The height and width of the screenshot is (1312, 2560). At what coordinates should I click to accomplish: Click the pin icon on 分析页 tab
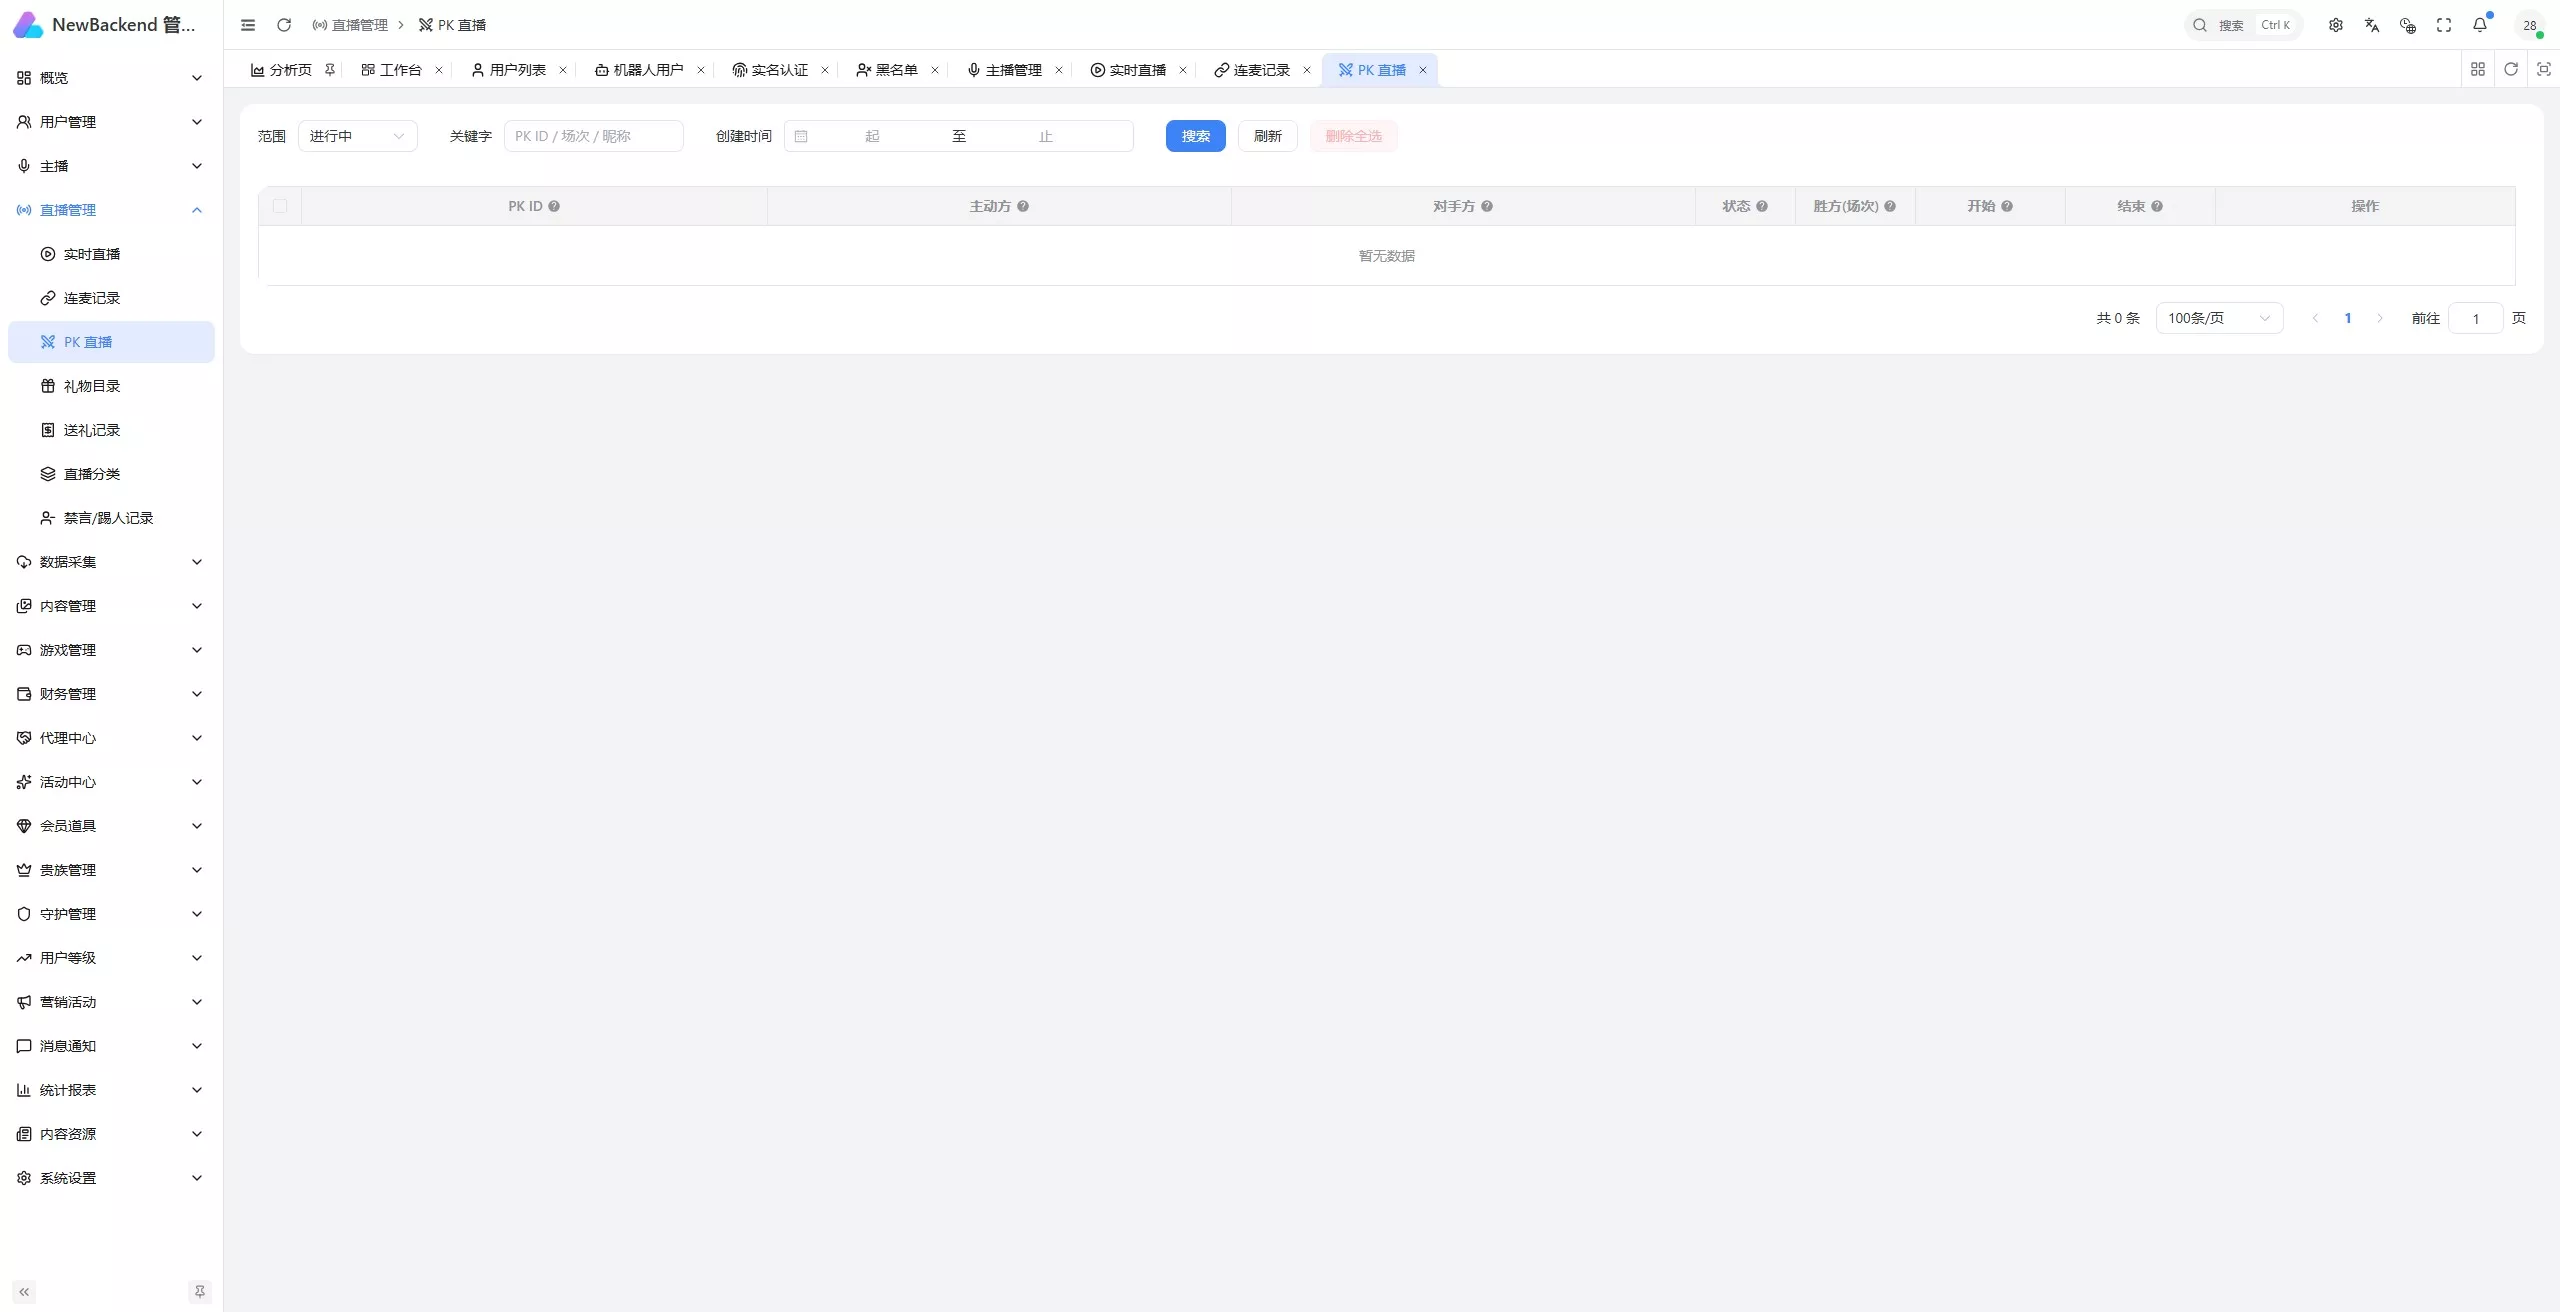[x=330, y=69]
